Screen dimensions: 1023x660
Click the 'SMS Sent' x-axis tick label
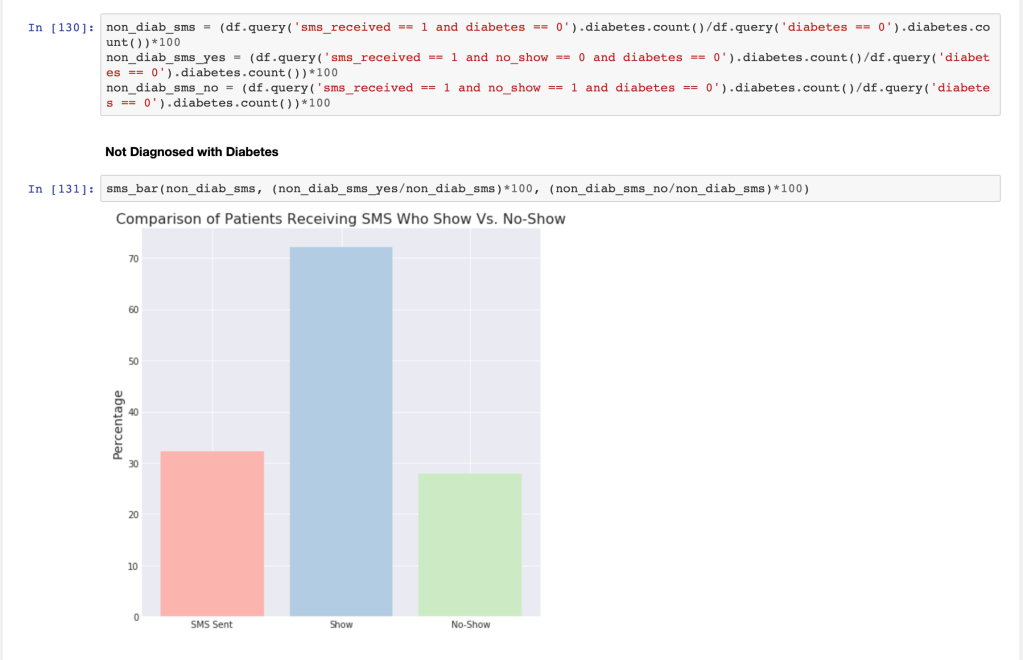pyautogui.click(x=212, y=625)
